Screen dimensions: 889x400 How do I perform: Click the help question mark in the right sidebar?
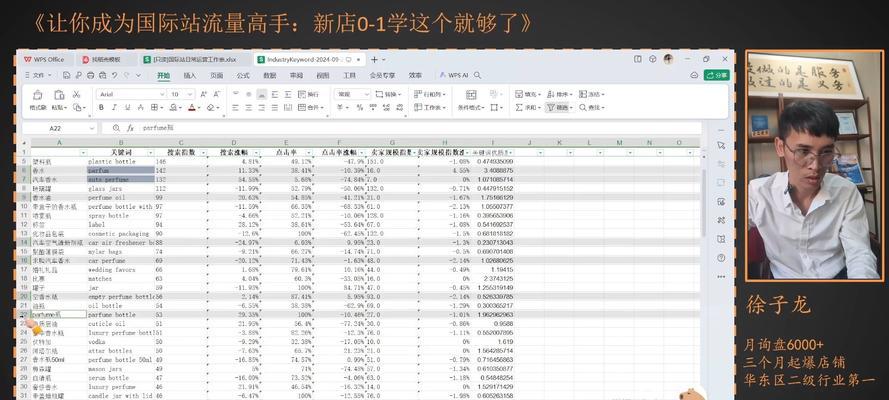(721, 257)
